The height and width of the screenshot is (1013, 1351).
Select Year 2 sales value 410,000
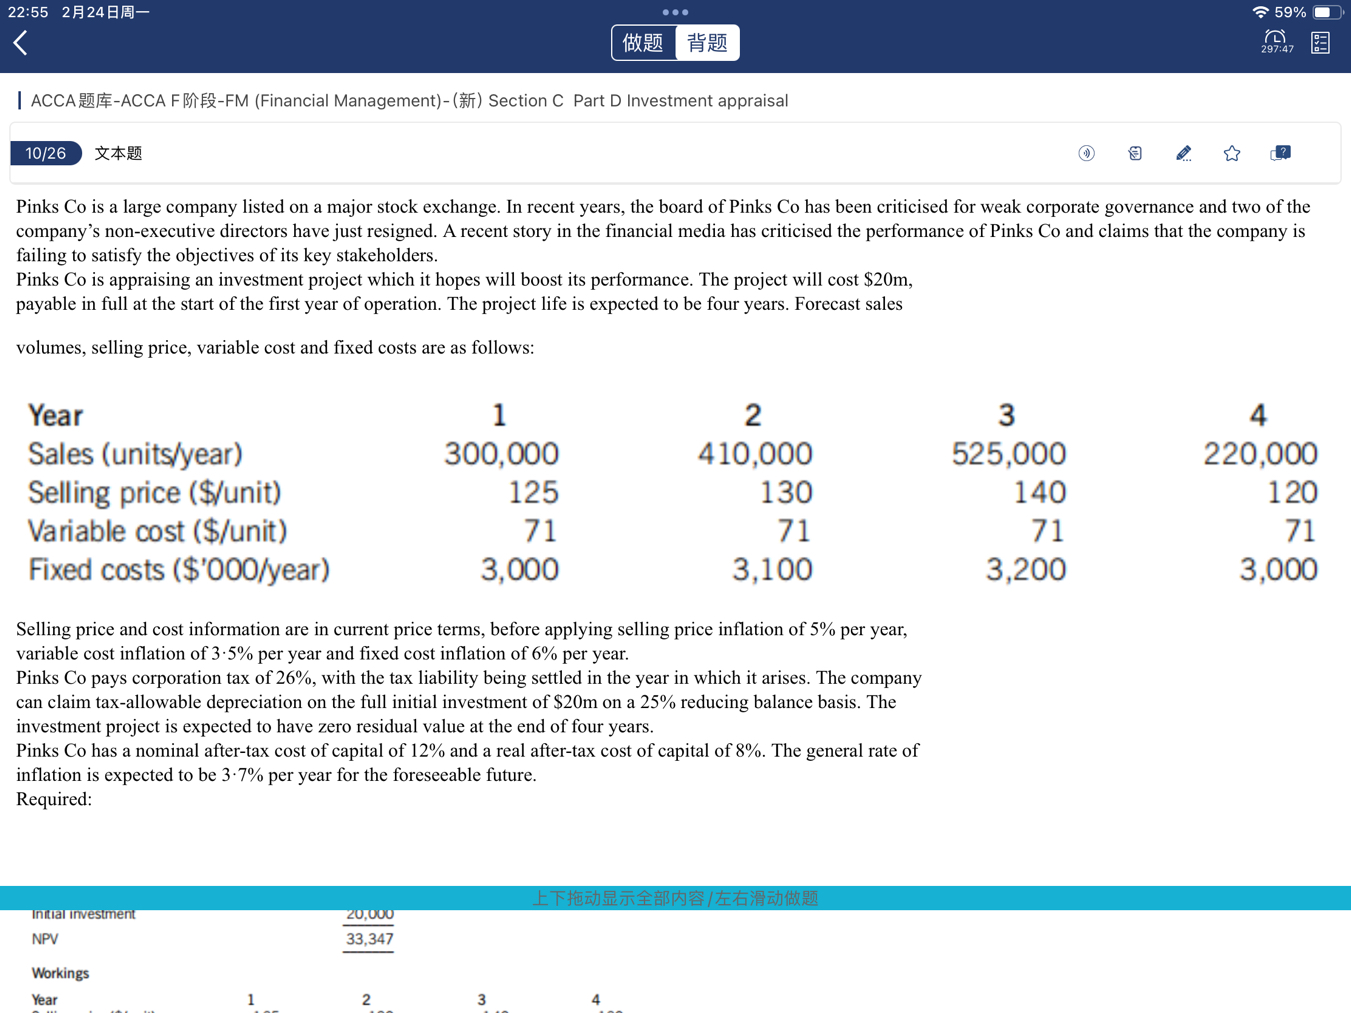[755, 454]
